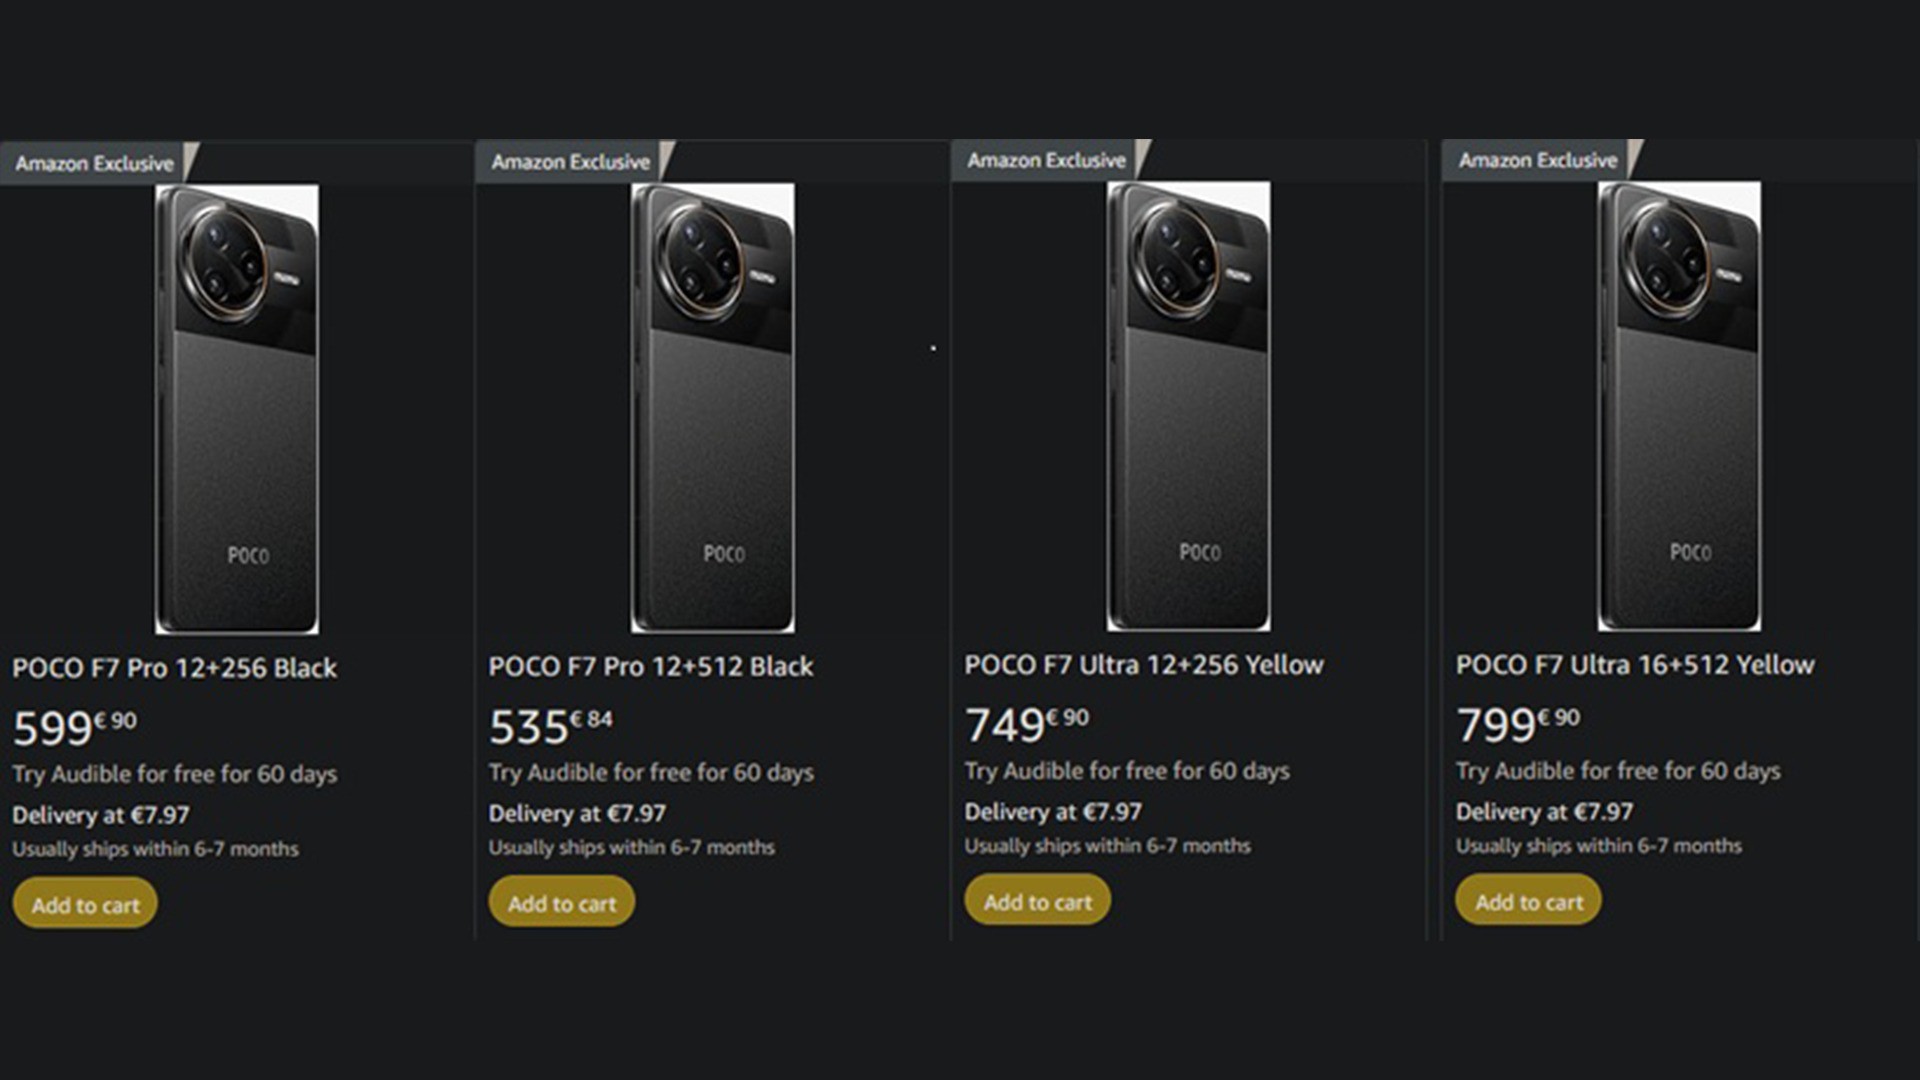Try Audible free under the 535€ phone
The image size is (1920, 1080).
click(650, 772)
